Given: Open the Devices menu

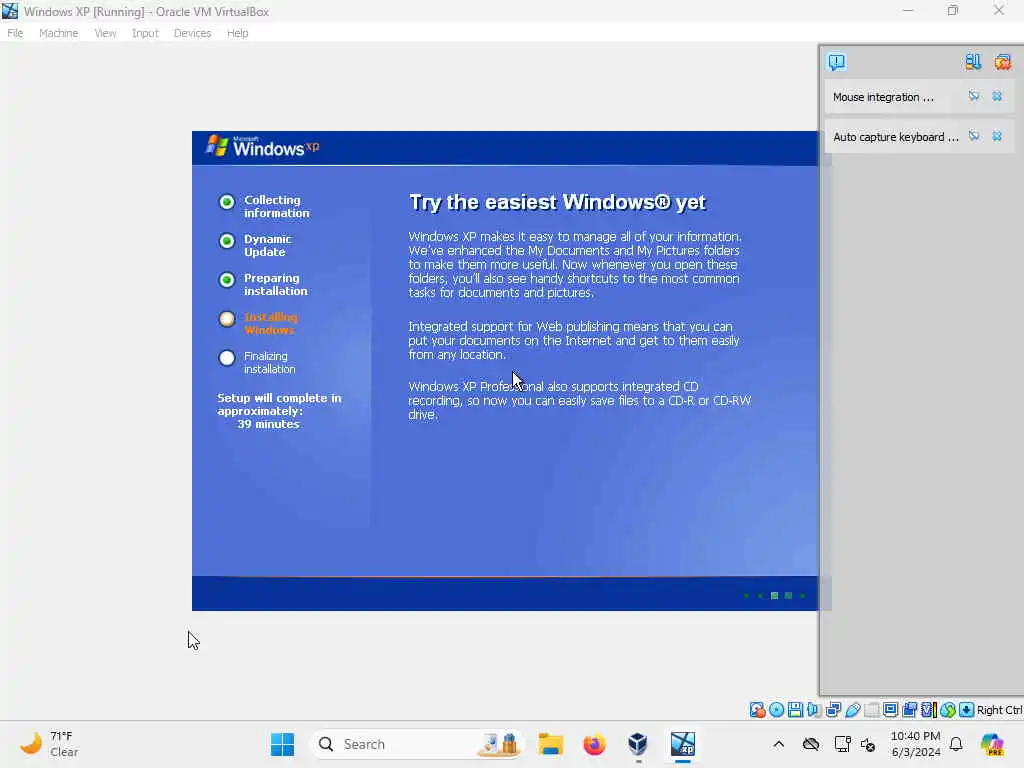Looking at the screenshot, I should (192, 33).
